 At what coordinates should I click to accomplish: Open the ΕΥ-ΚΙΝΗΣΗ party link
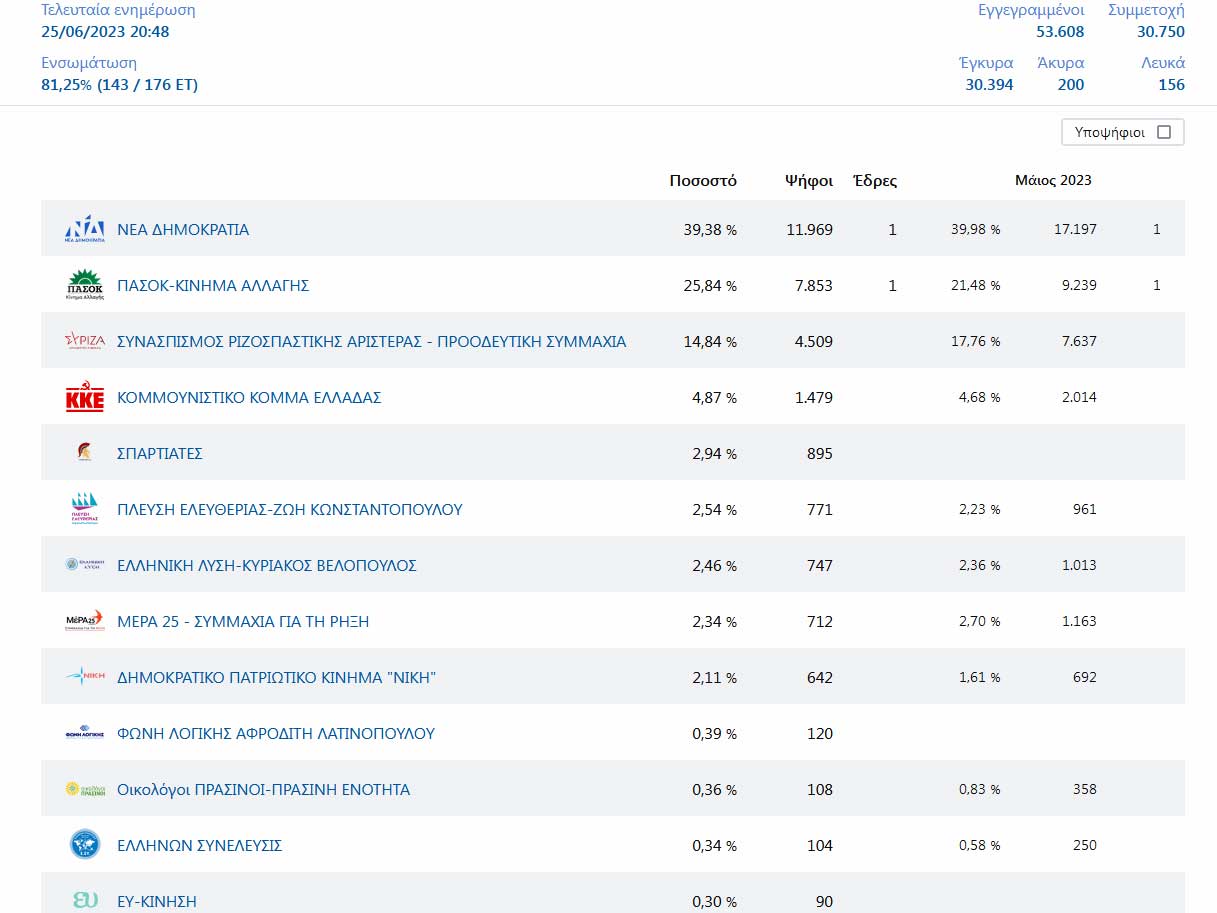pyautogui.click(x=157, y=901)
